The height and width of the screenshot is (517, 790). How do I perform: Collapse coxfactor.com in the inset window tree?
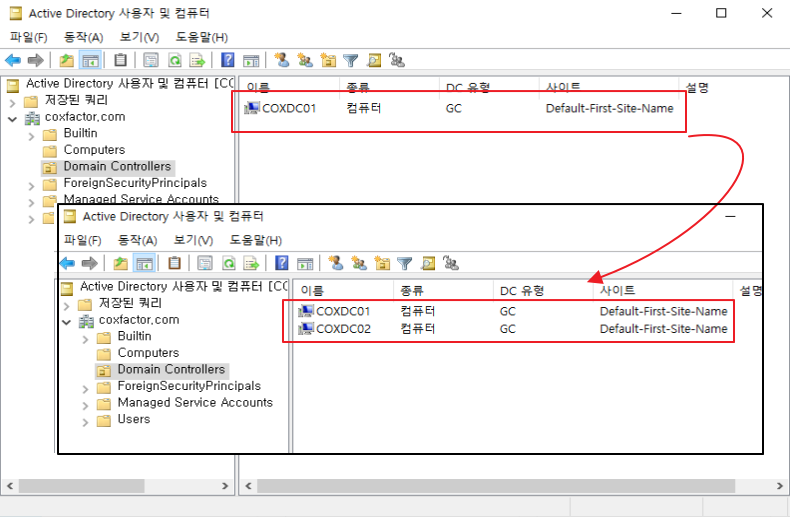pyautogui.click(x=67, y=322)
